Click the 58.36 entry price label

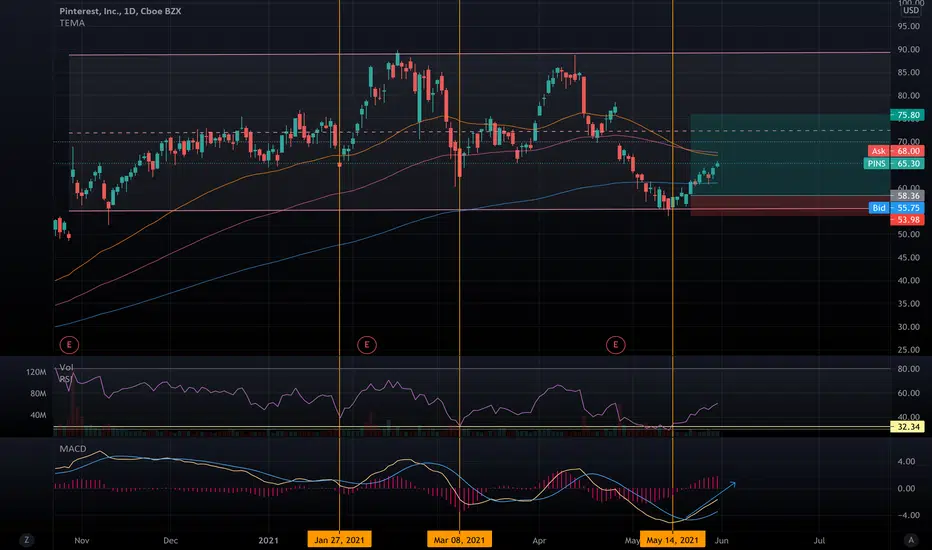click(907, 196)
